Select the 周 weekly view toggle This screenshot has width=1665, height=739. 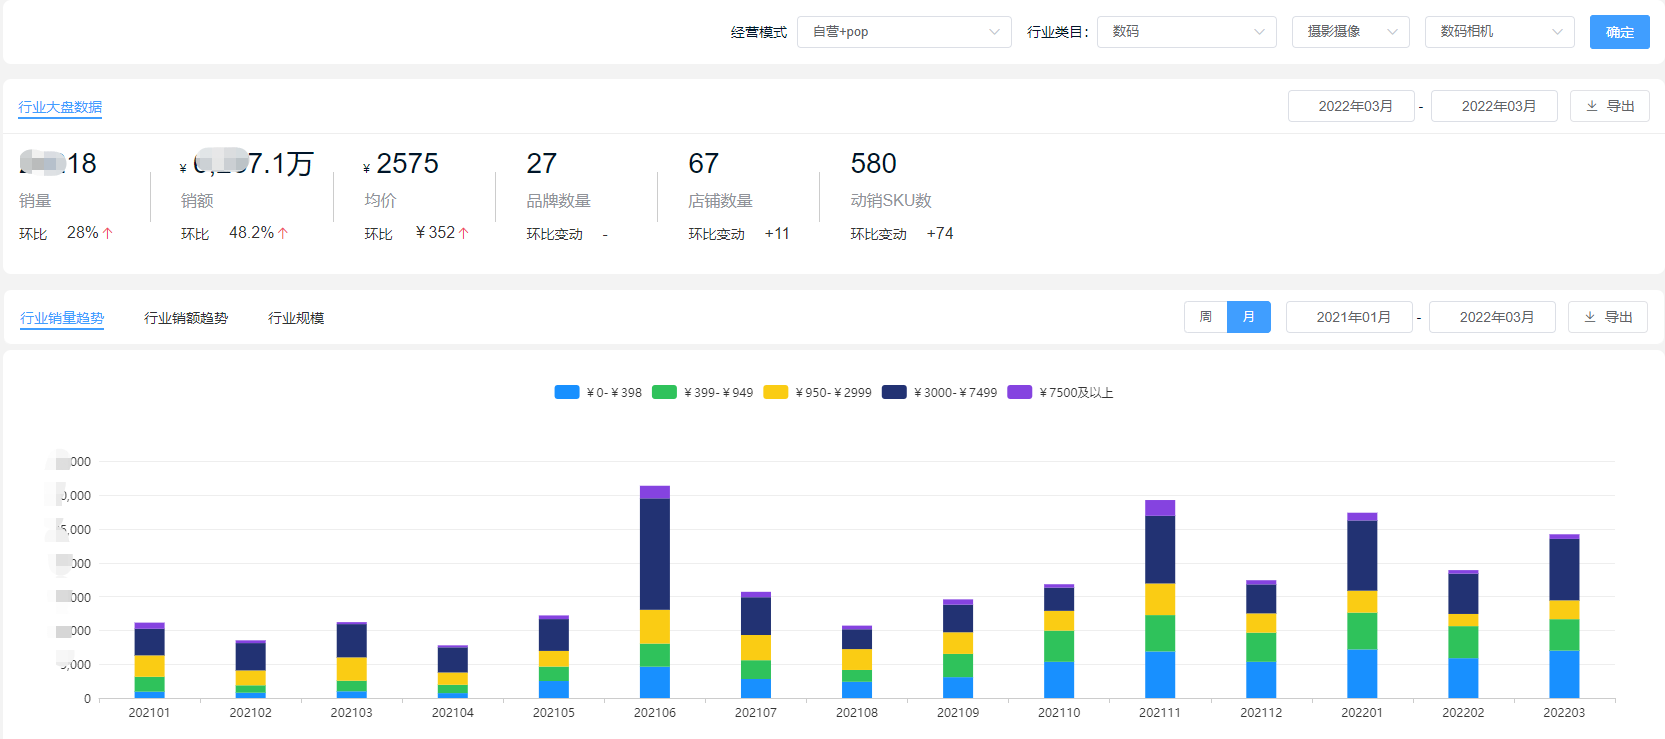coord(1206,317)
